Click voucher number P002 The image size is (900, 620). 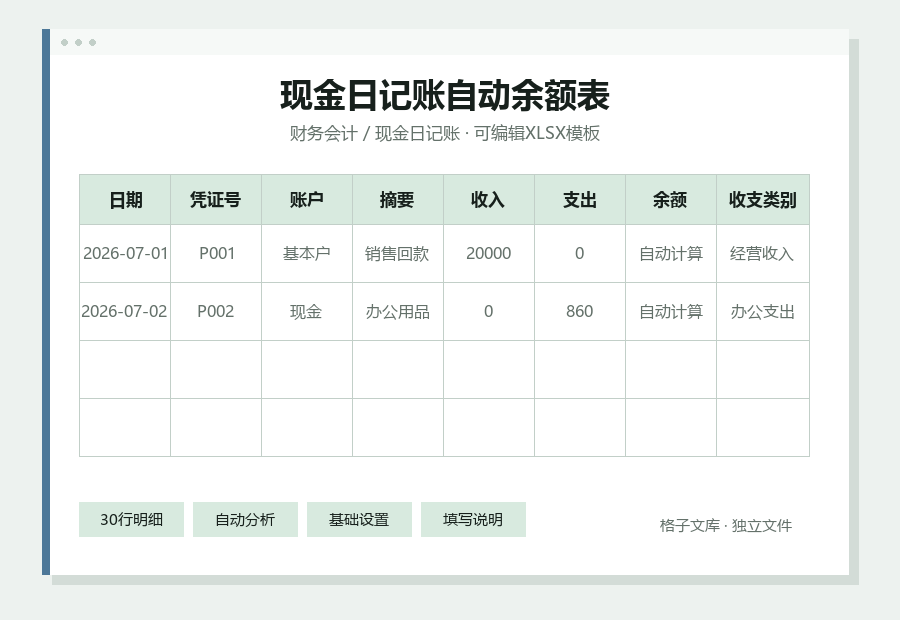[x=216, y=311]
